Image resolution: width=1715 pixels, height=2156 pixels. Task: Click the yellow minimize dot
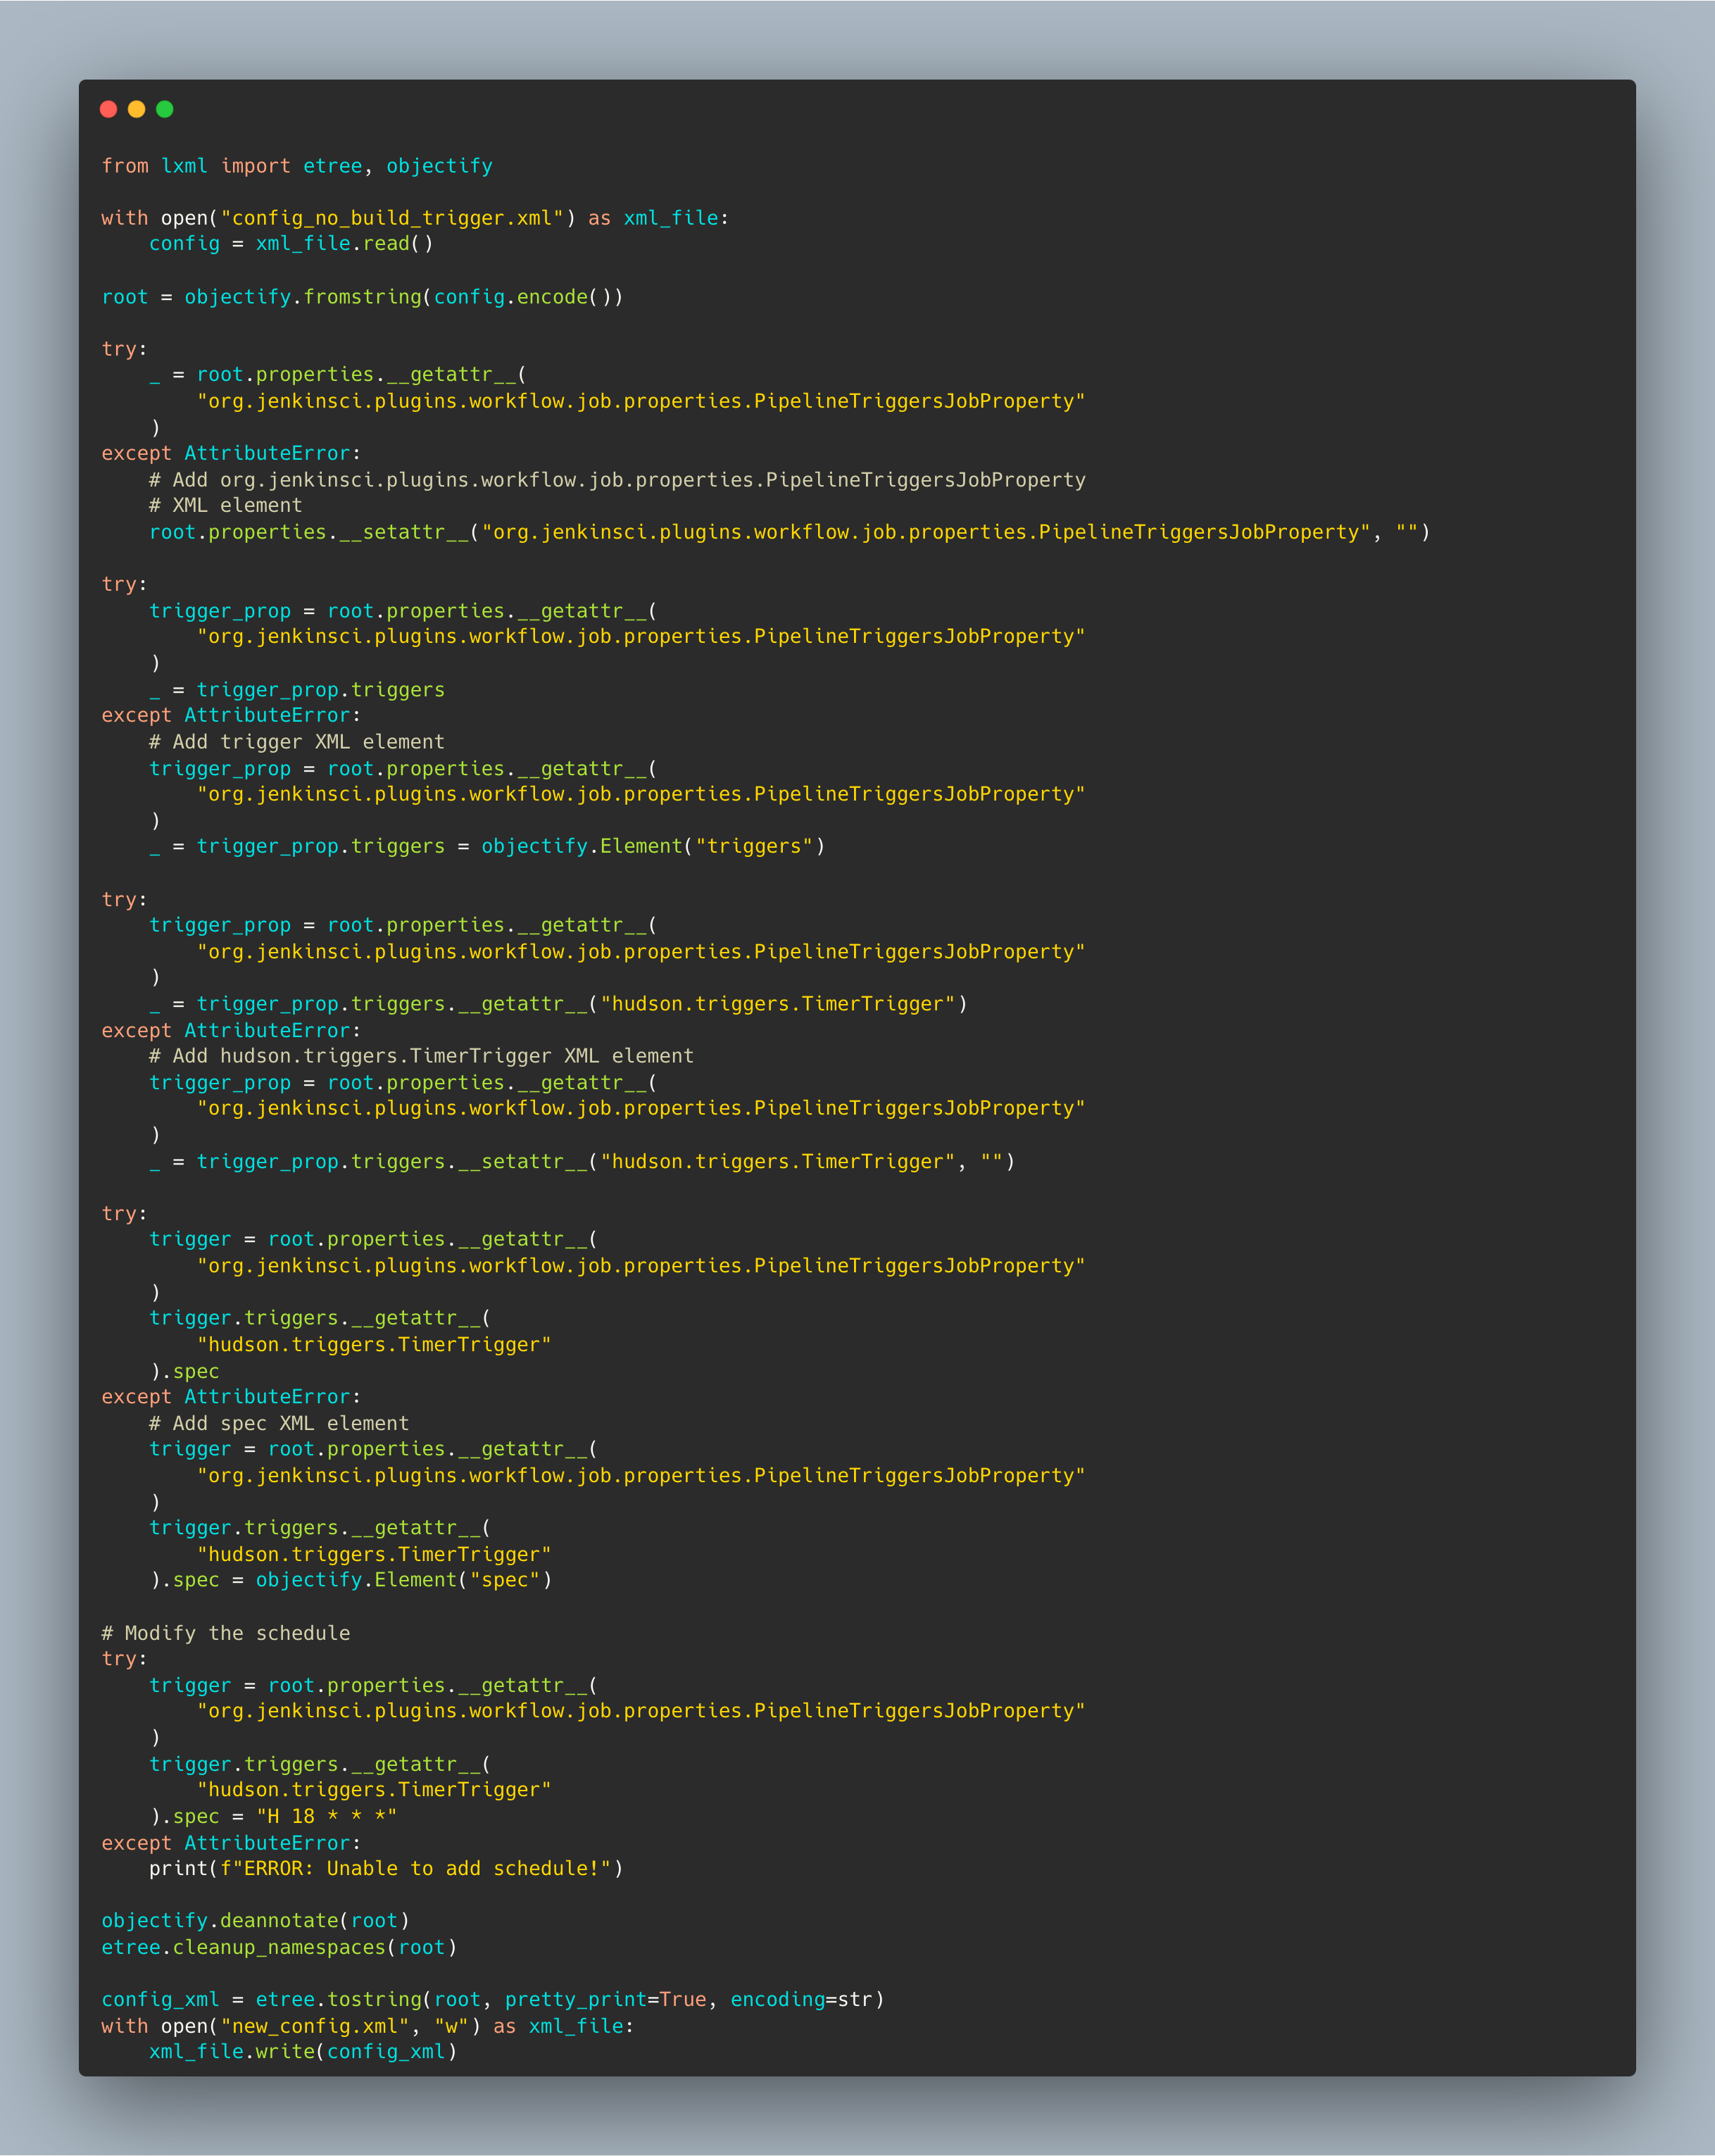coord(137,109)
